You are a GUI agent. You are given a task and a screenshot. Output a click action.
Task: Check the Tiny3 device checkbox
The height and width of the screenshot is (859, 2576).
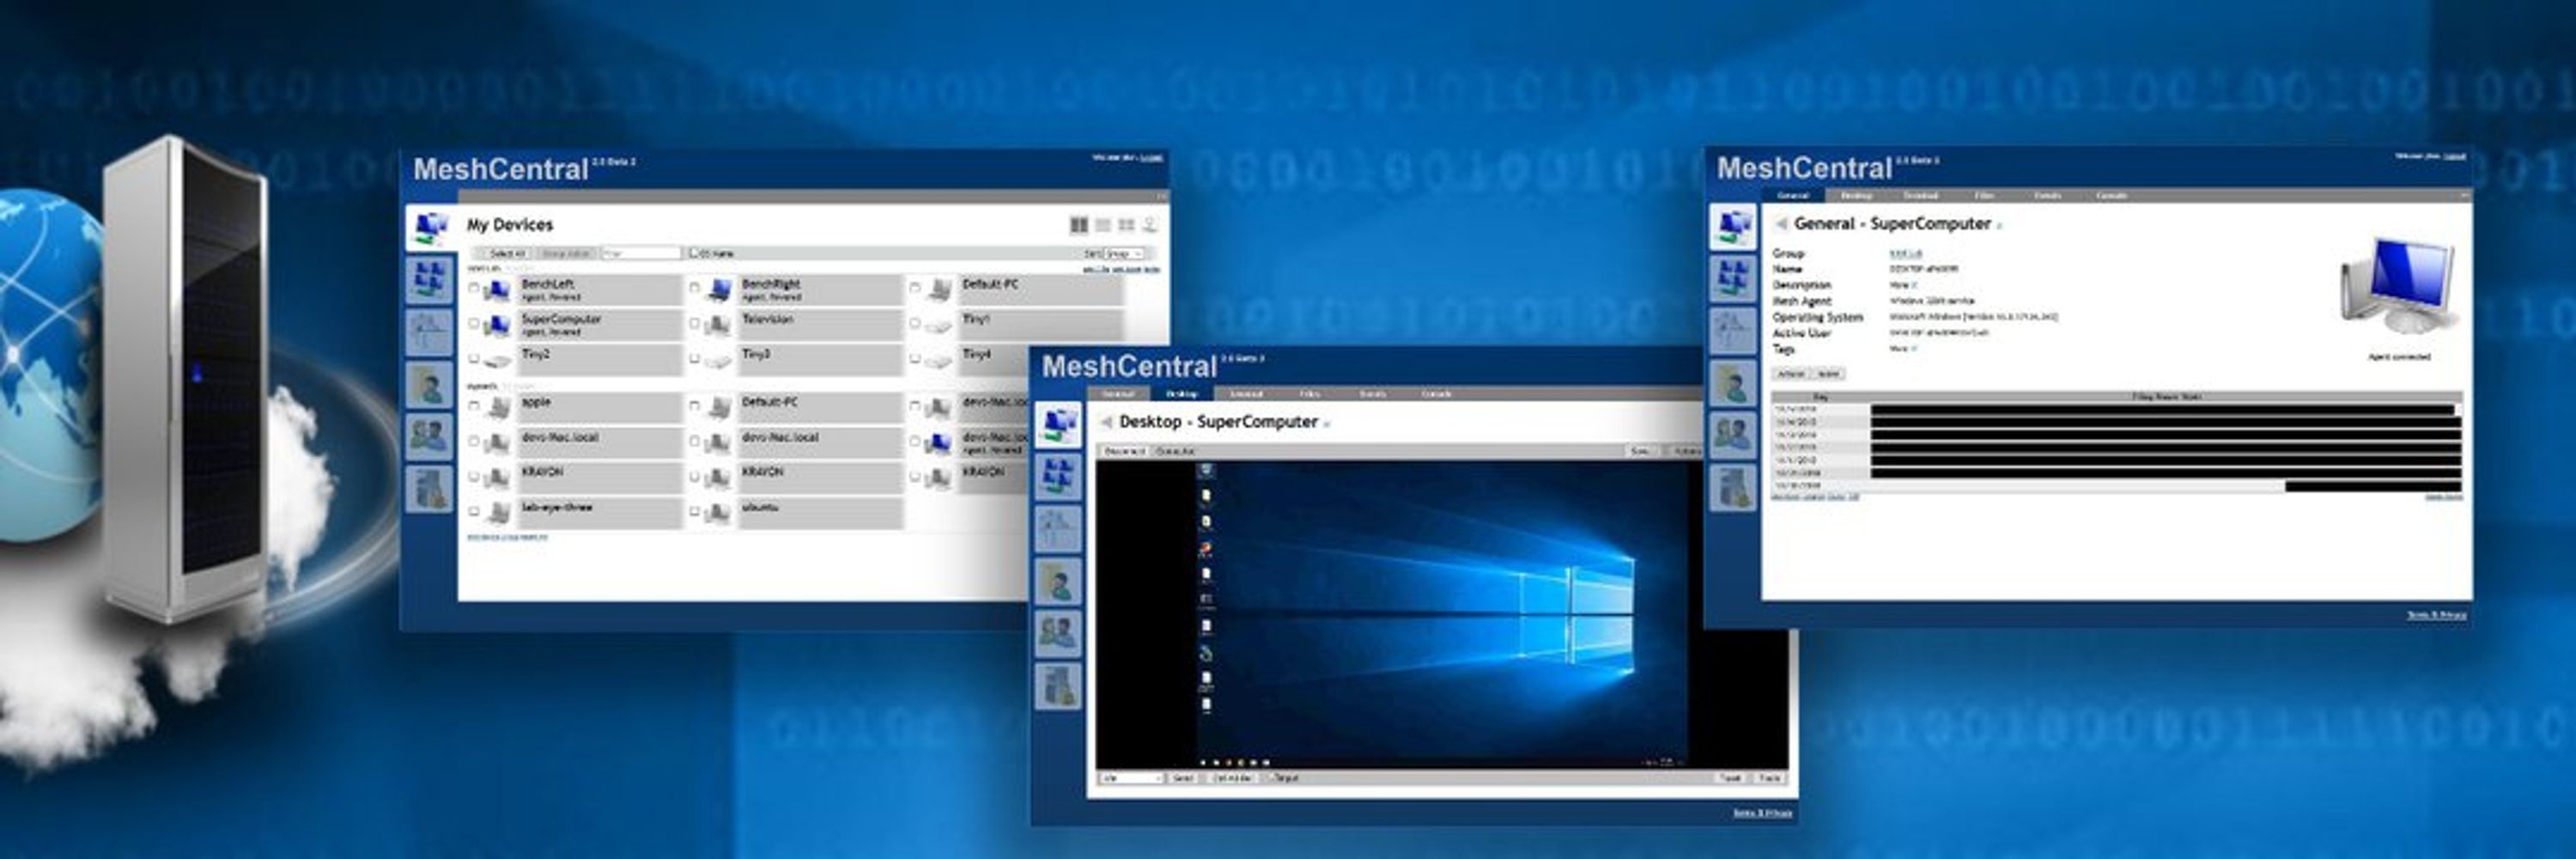pyautogui.click(x=694, y=359)
